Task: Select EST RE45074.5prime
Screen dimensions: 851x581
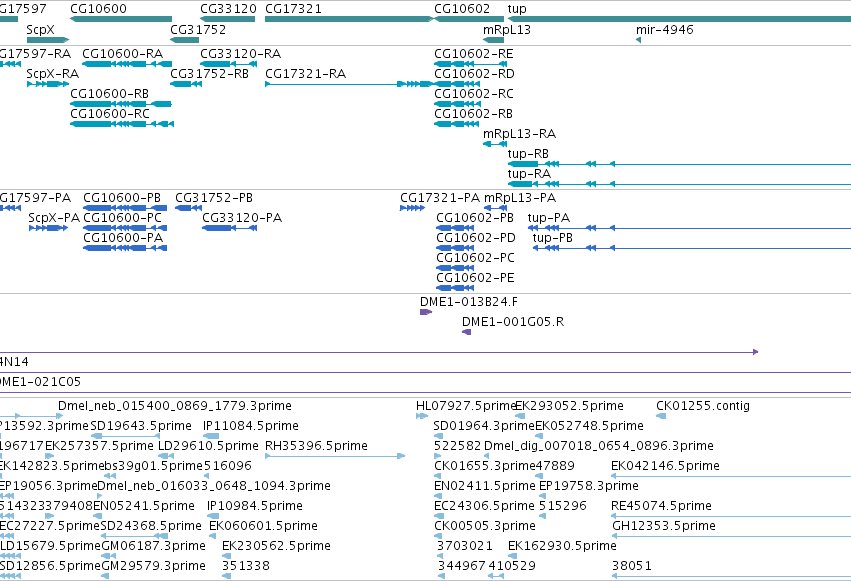Action: click(662, 507)
